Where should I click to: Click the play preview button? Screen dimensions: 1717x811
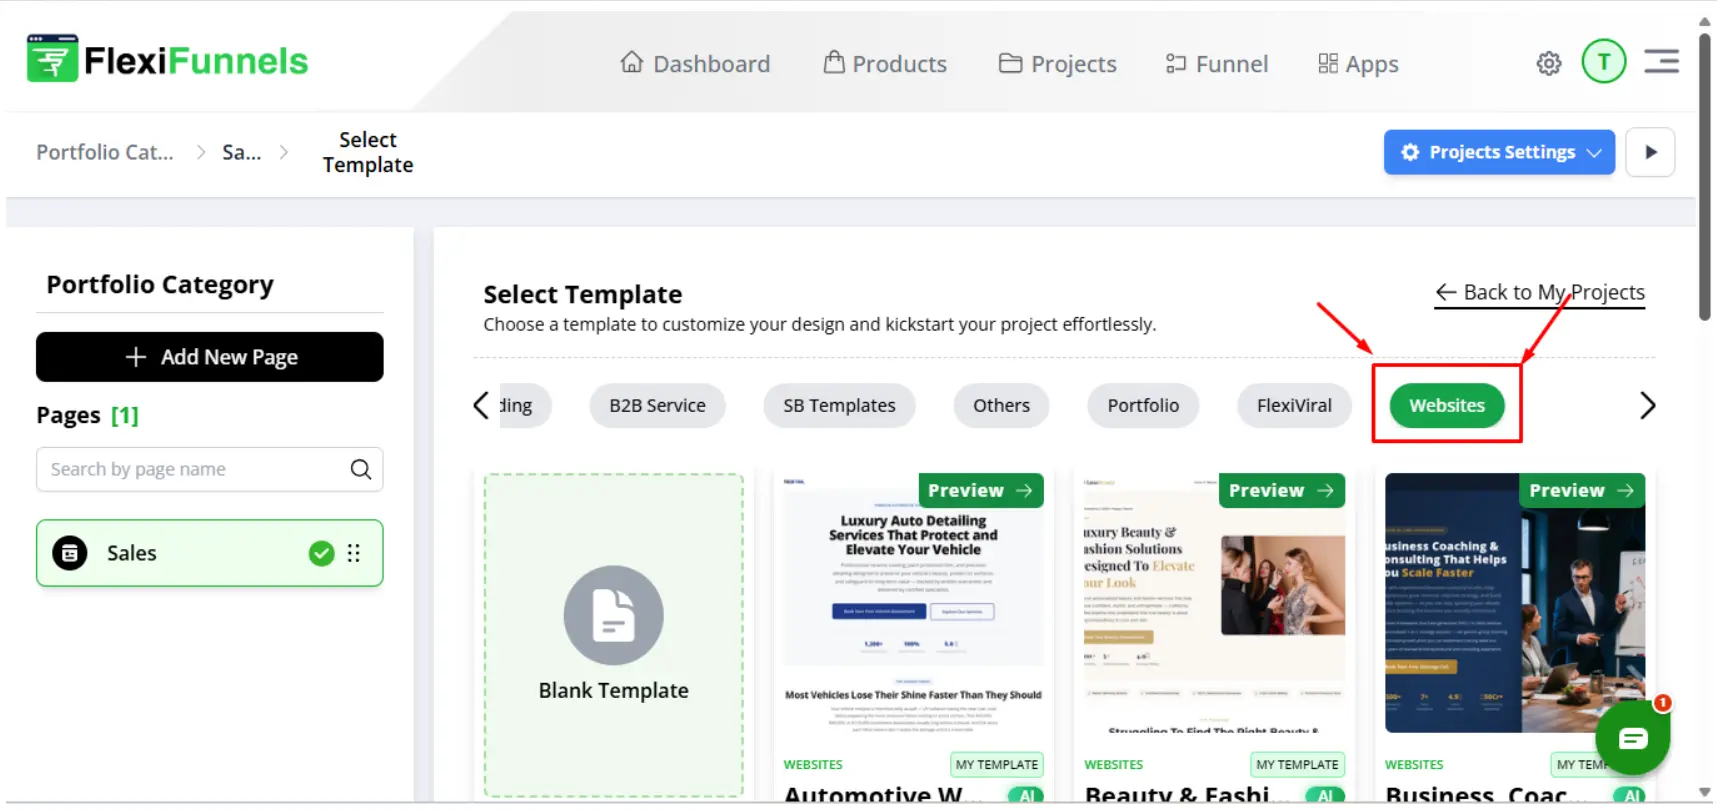coord(1650,152)
